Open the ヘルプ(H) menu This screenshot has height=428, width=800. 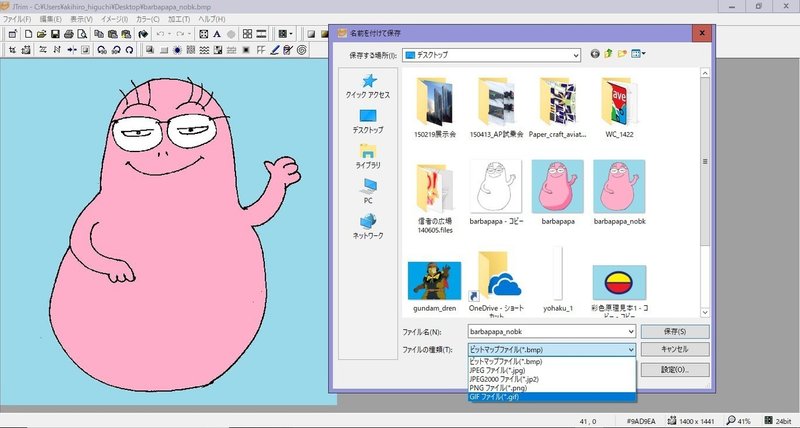211,19
